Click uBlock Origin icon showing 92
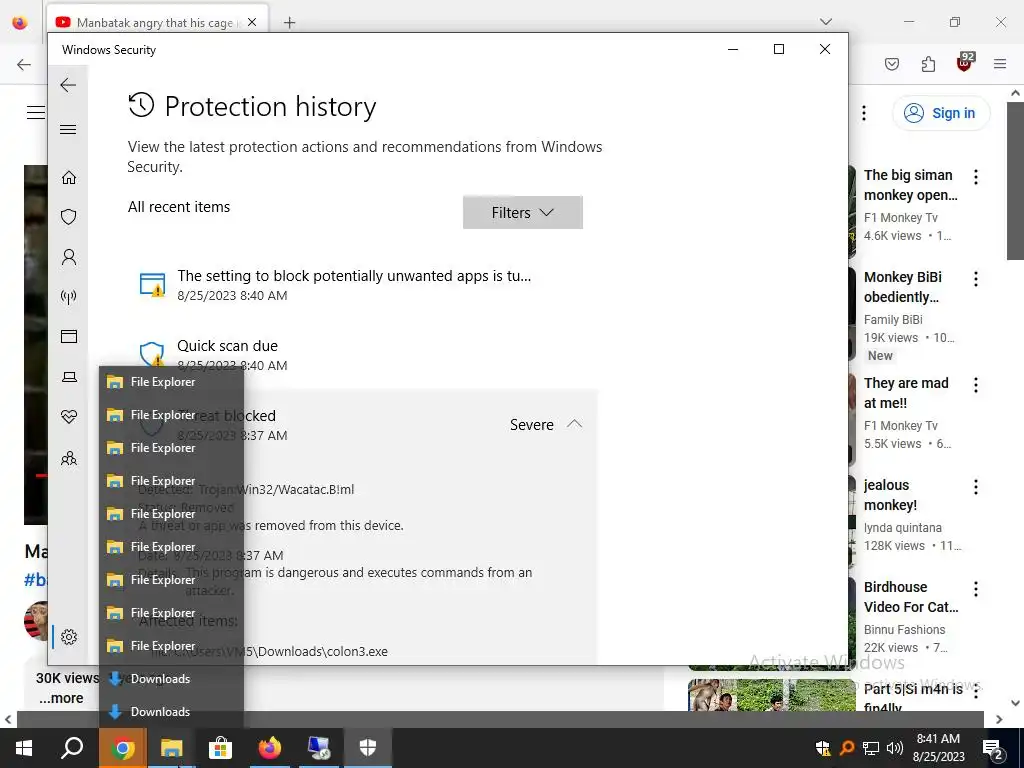The height and width of the screenshot is (768, 1024). pos(965,63)
